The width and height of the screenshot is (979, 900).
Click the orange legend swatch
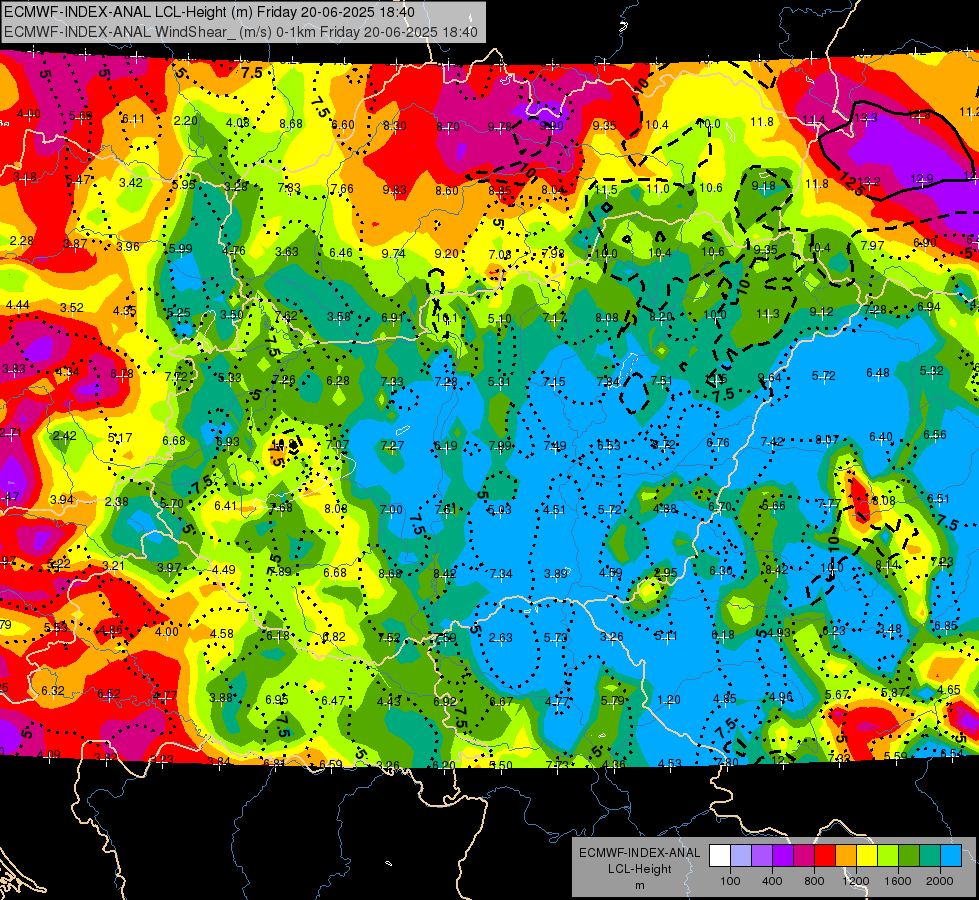[846, 856]
